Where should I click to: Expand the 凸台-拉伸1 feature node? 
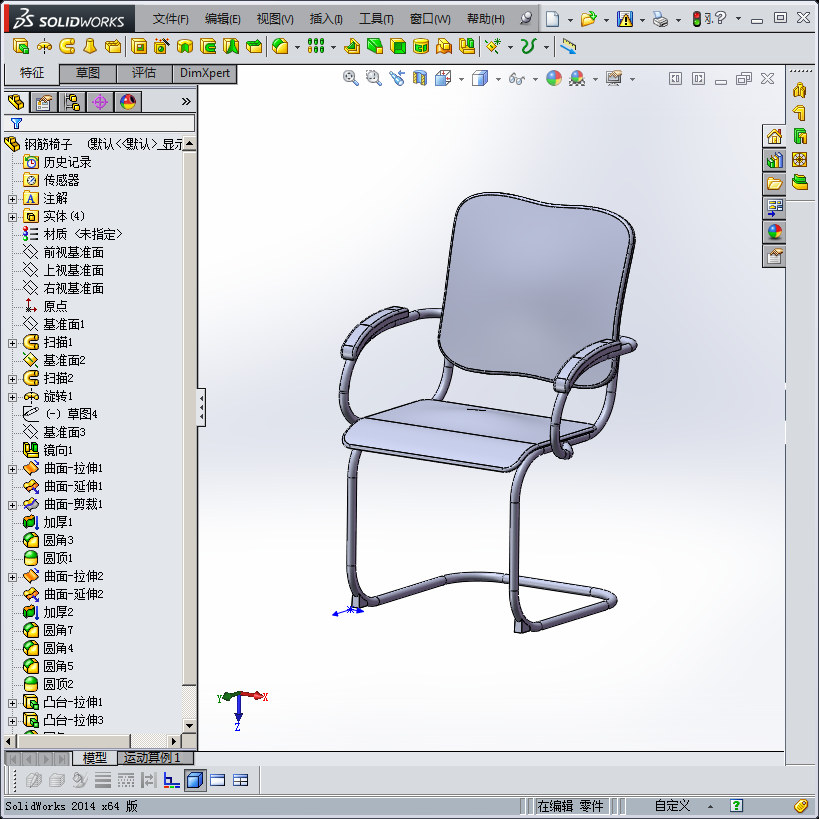point(13,703)
